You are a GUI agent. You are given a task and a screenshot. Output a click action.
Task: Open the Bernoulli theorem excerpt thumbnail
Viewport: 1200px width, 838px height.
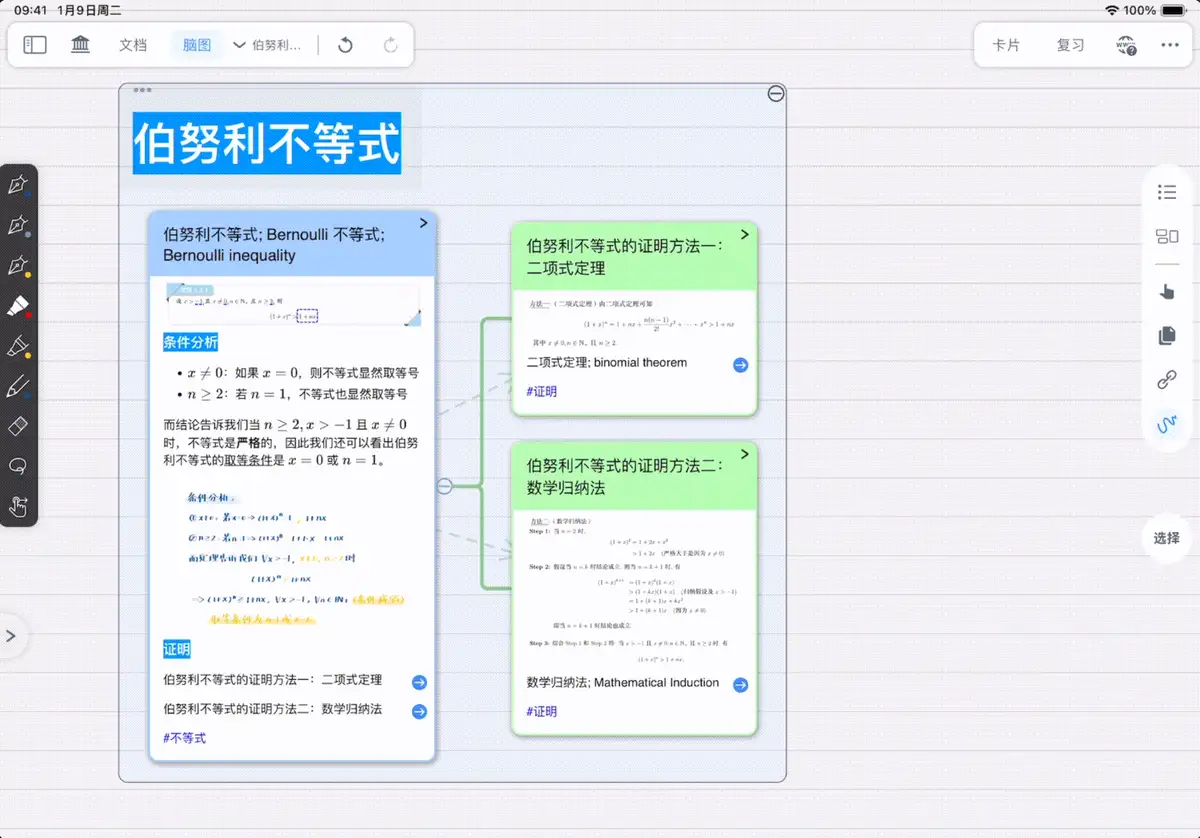tap(293, 305)
